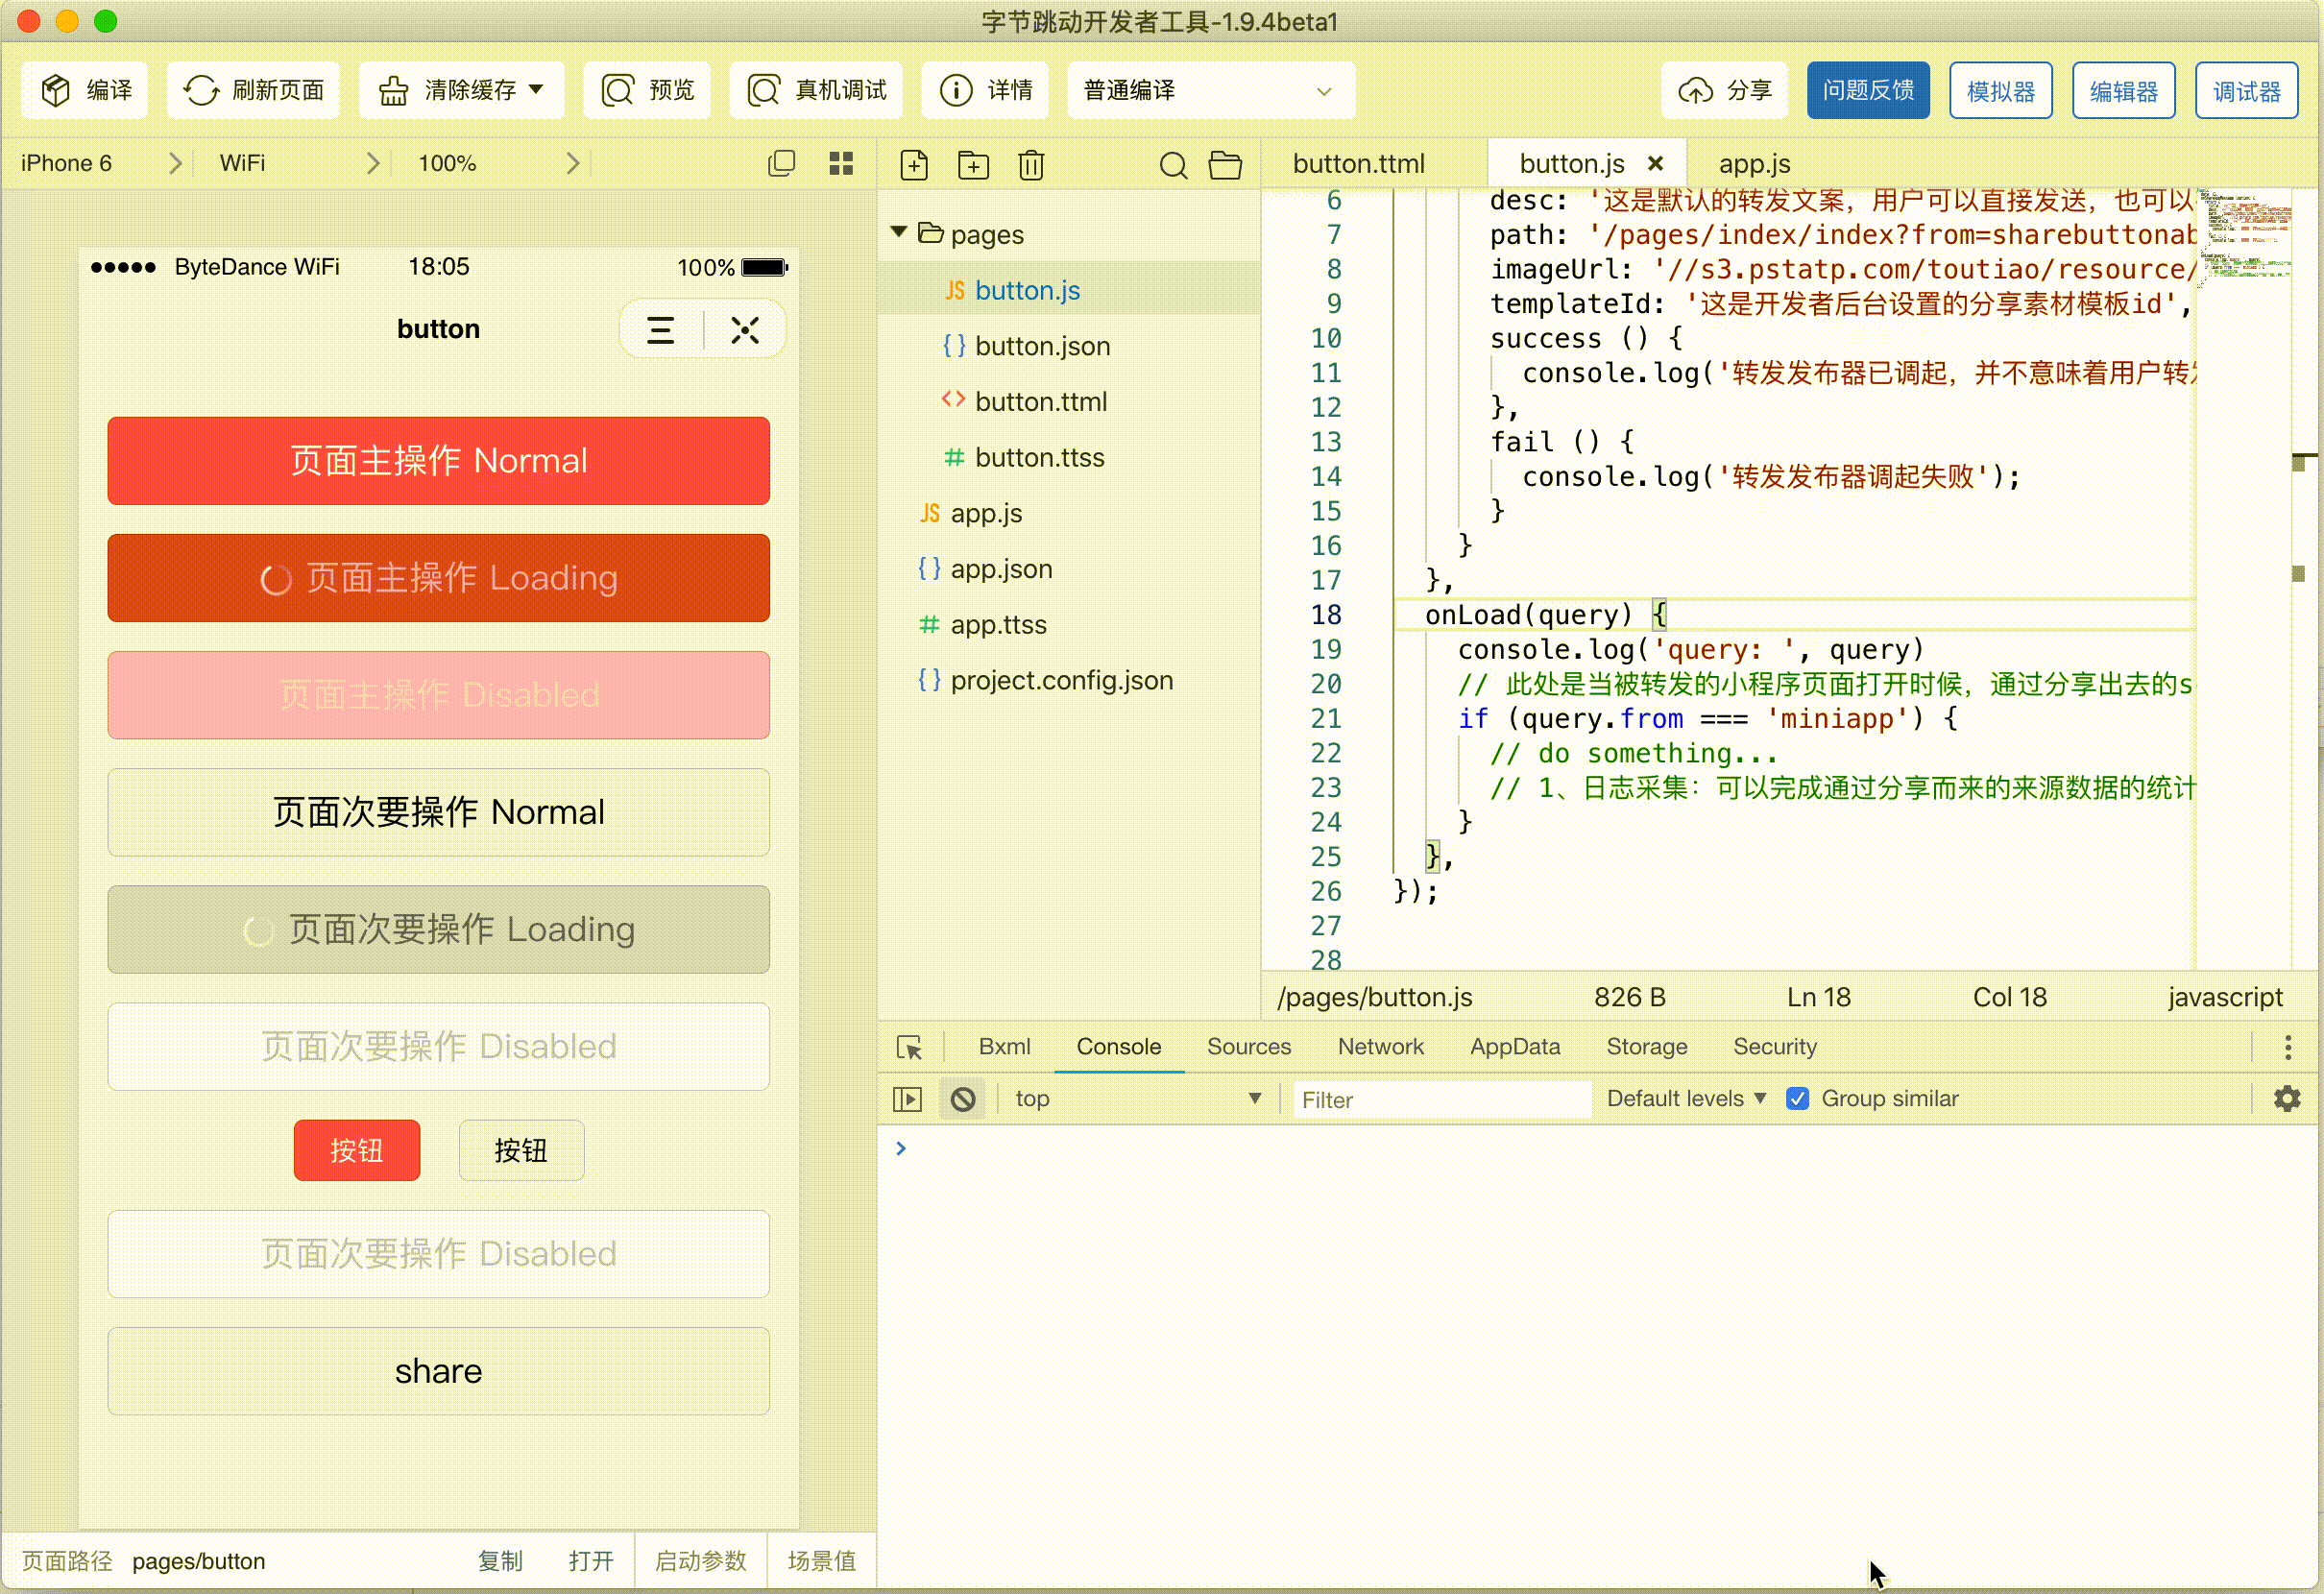Viewport: 2324px width, 1594px height.
Task: Click the new folder icon
Action: (x=973, y=165)
